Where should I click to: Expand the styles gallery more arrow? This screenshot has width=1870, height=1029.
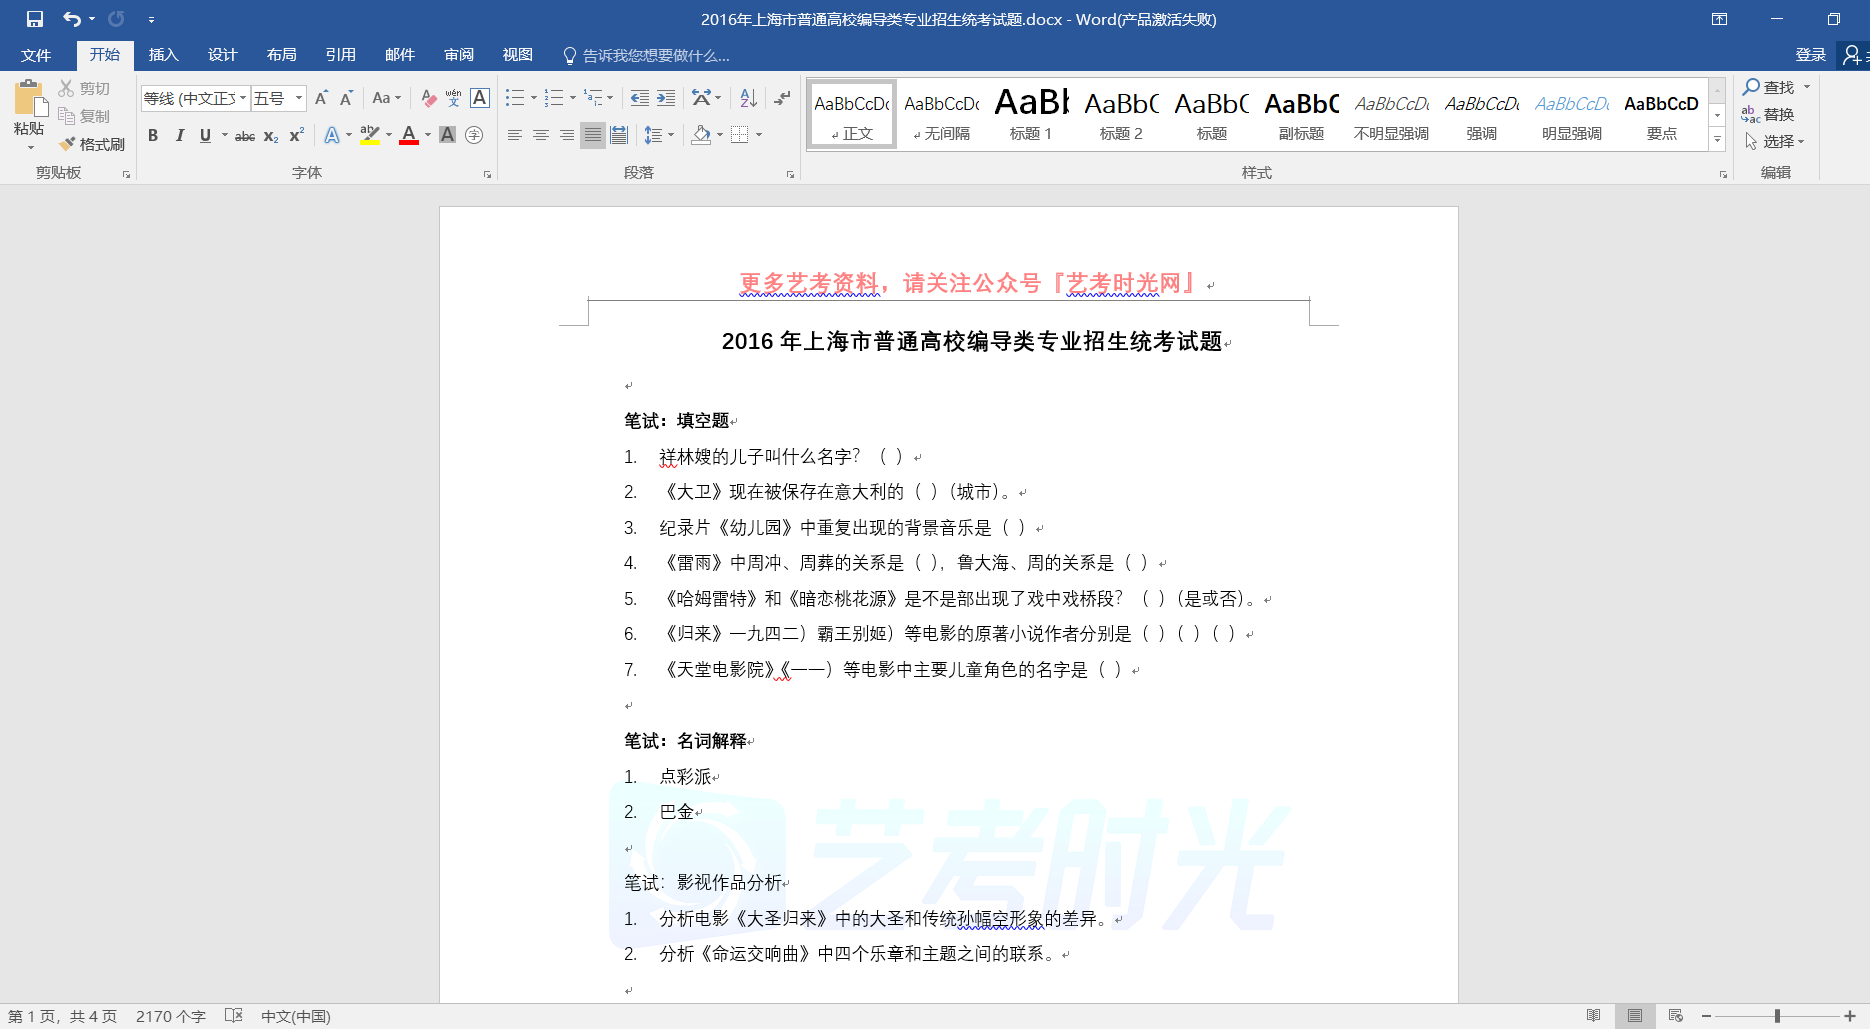pyautogui.click(x=1717, y=140)
